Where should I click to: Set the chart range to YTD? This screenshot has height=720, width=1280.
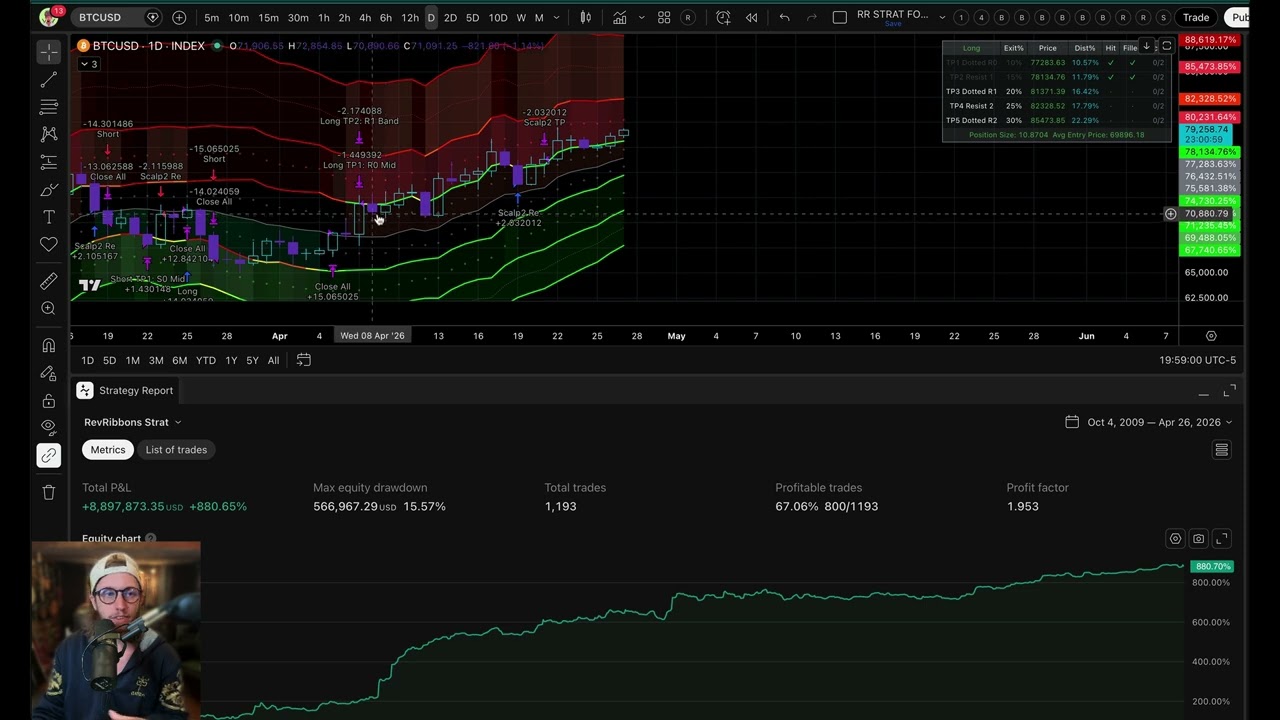[x=205, y=360]
